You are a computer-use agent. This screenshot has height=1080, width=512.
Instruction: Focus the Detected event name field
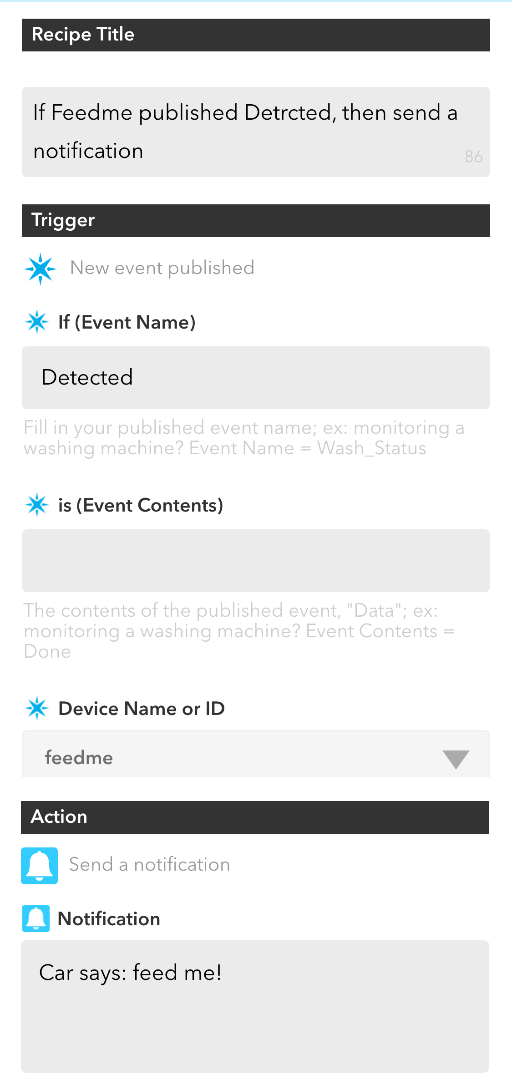[256, 377]
